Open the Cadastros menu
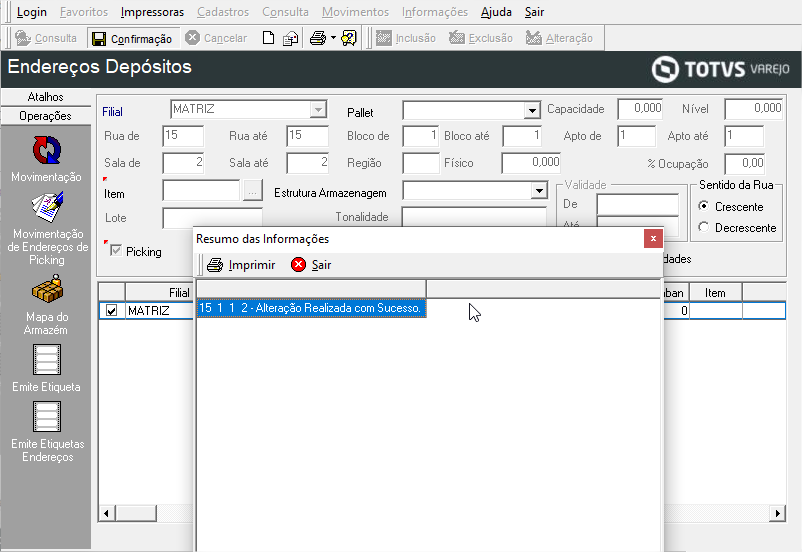This screenshot has height=552, width=802. [x=223, y=12]
